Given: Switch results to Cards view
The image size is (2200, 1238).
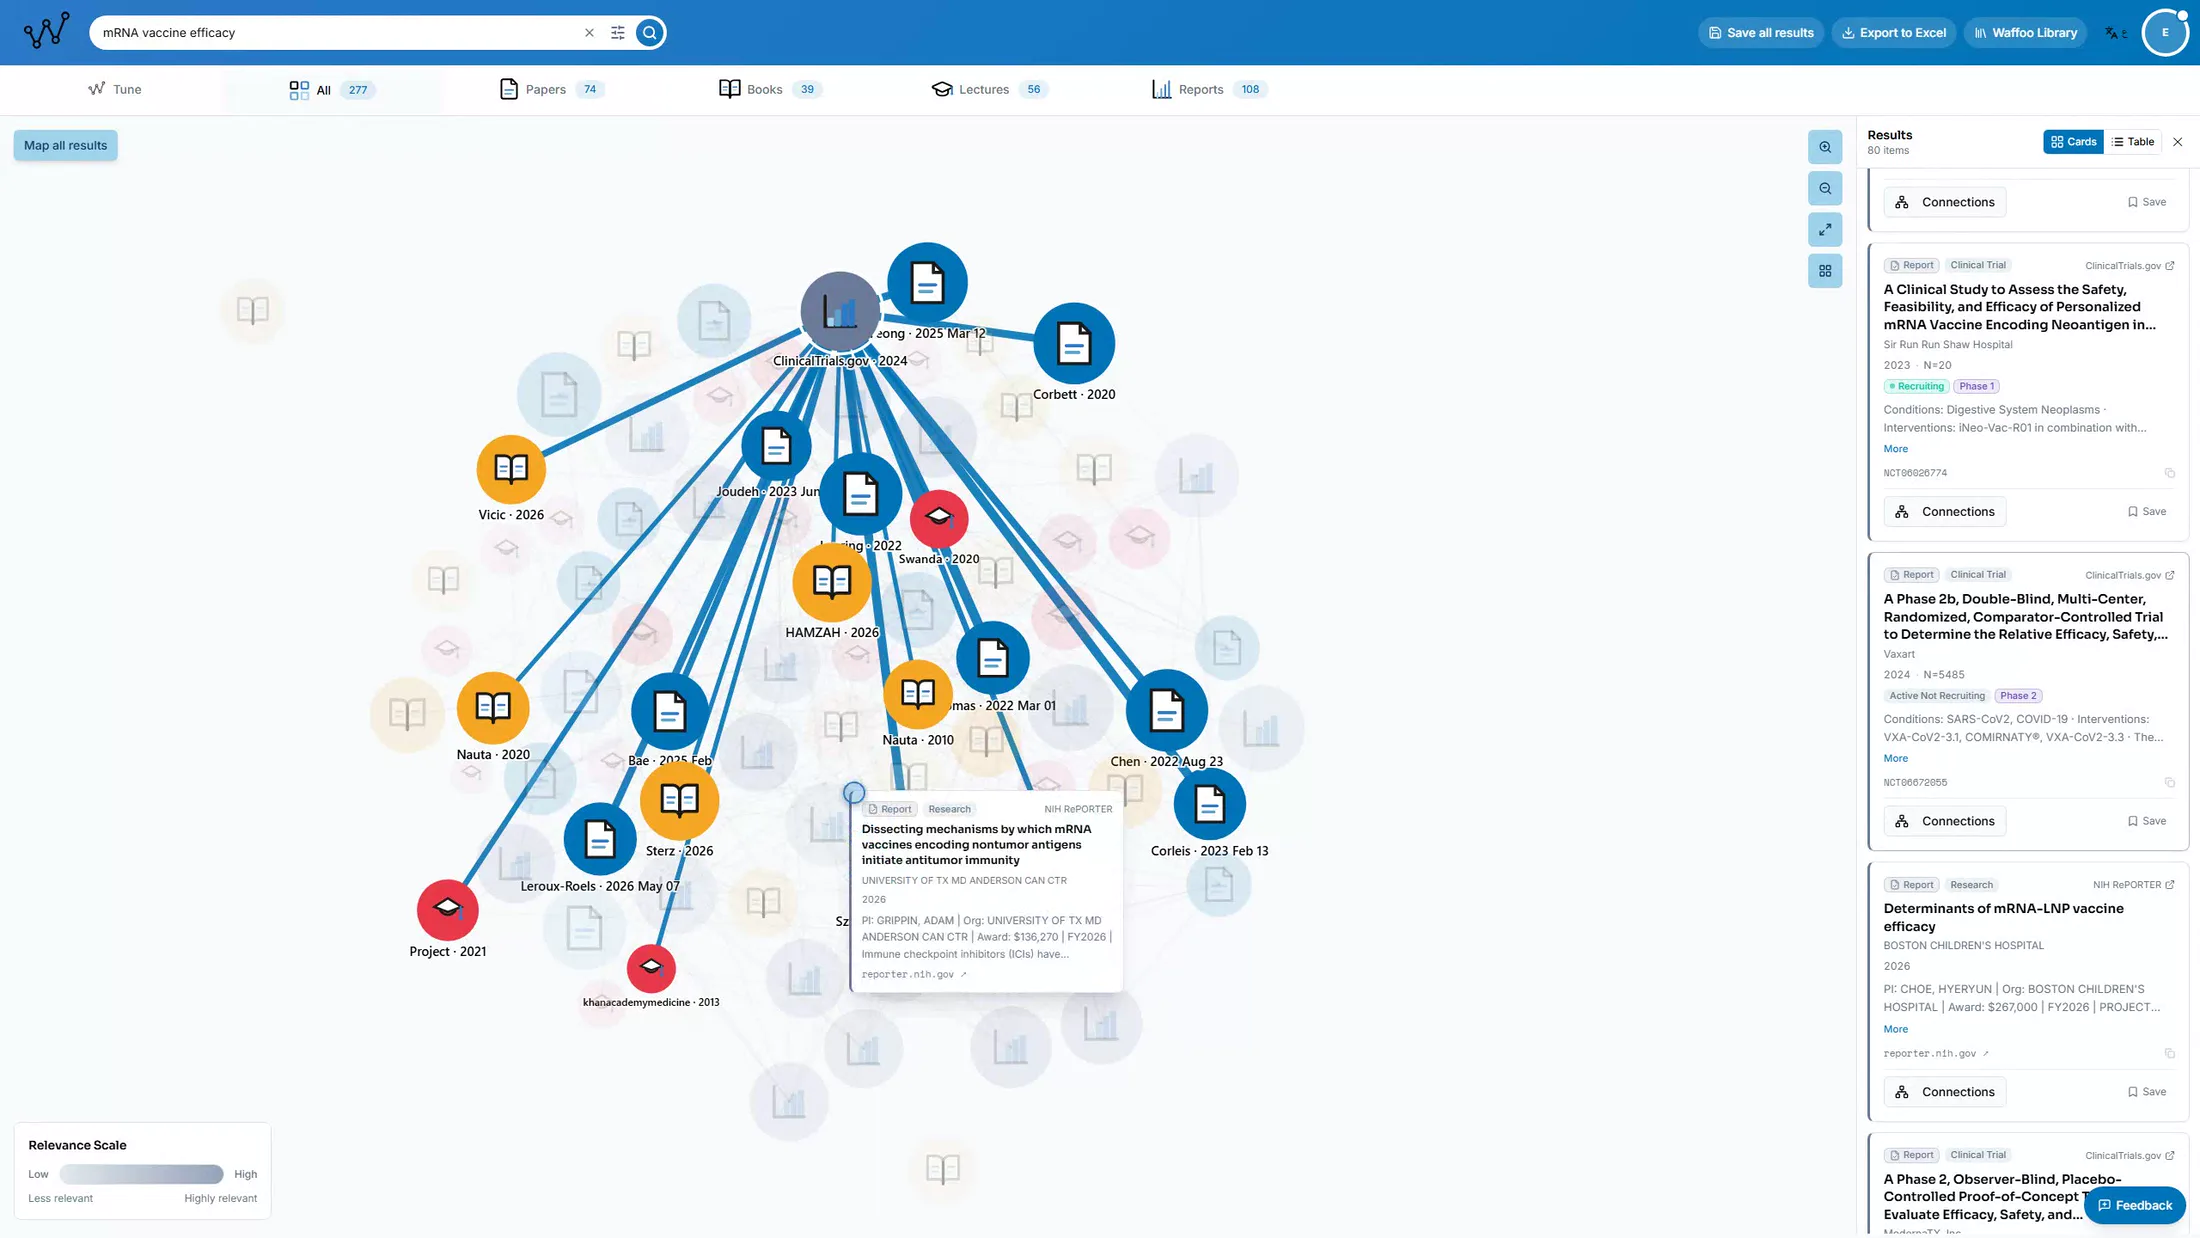Looking at the screenshot, I should pyautogui.click(x=2073, y=142).
